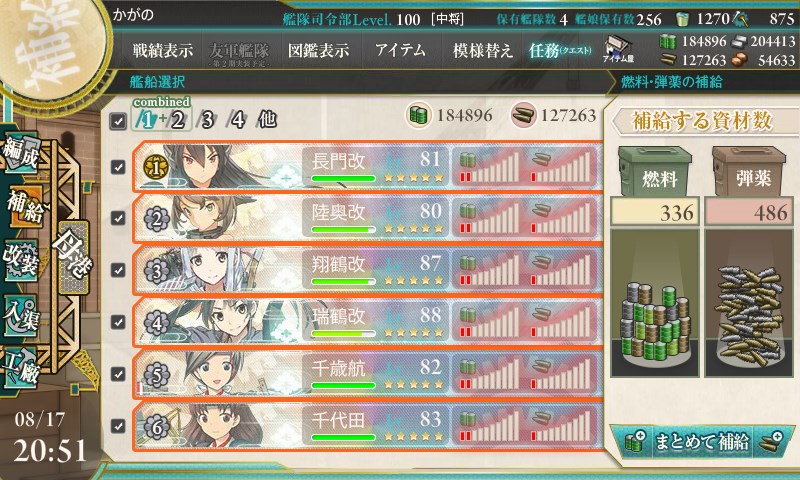
Task: Open the 戦績表示 battle record menu
Action: [163, 50]
